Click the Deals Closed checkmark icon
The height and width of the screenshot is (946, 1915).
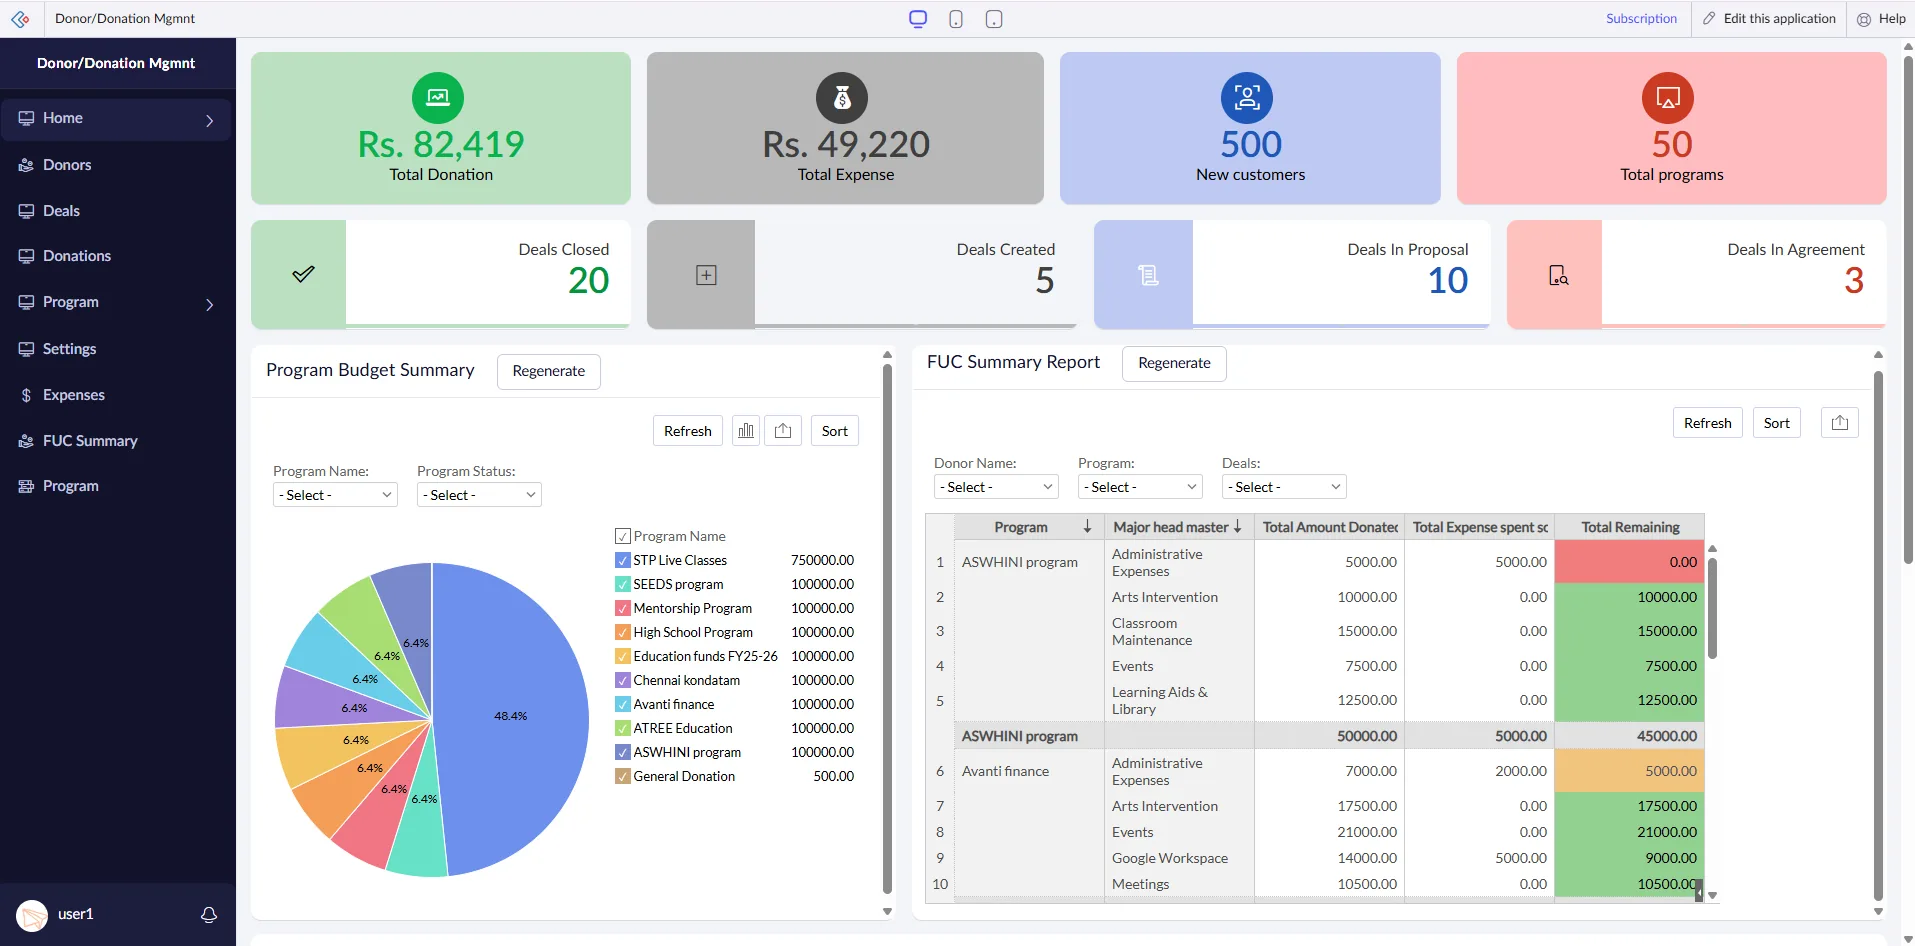(303, 274)
